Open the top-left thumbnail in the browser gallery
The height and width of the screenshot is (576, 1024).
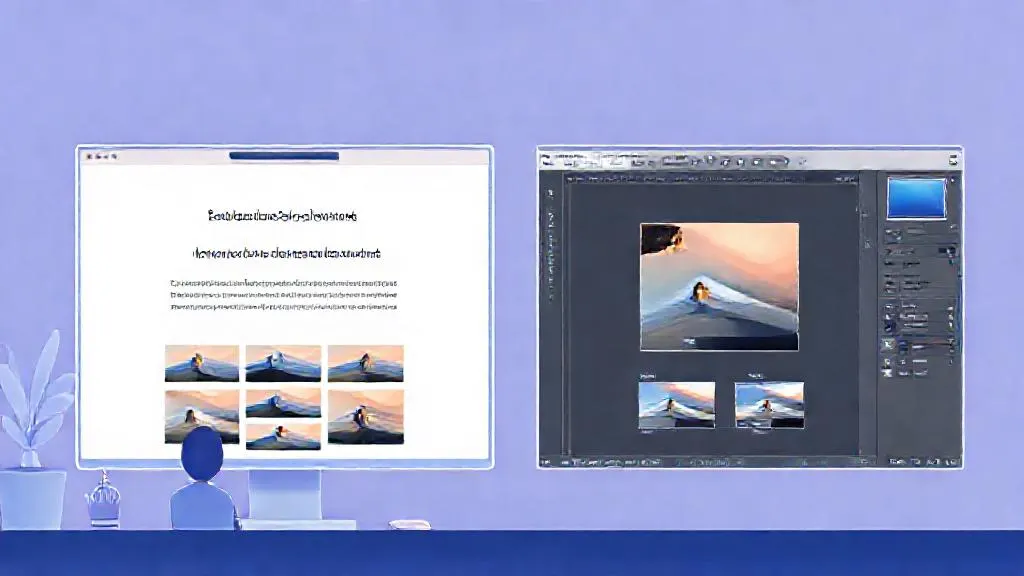[x=202, y=363]
